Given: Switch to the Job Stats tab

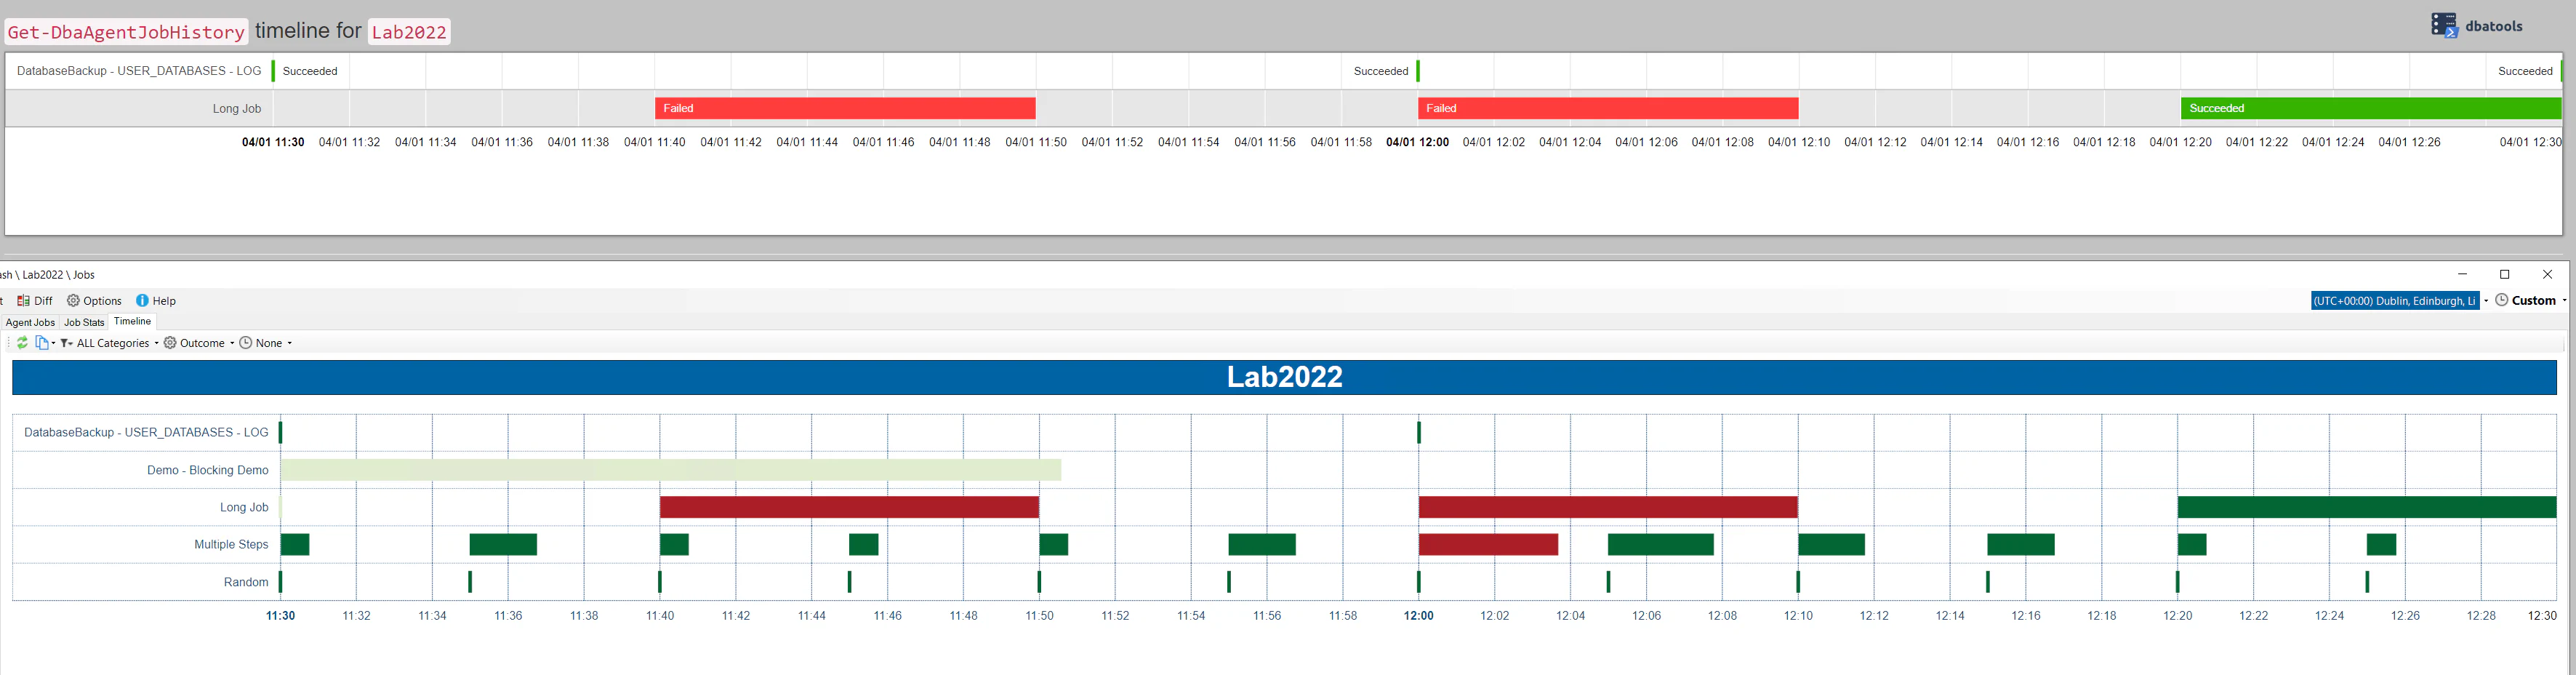Looking at the screenshot, I should [x=84, y=322].
